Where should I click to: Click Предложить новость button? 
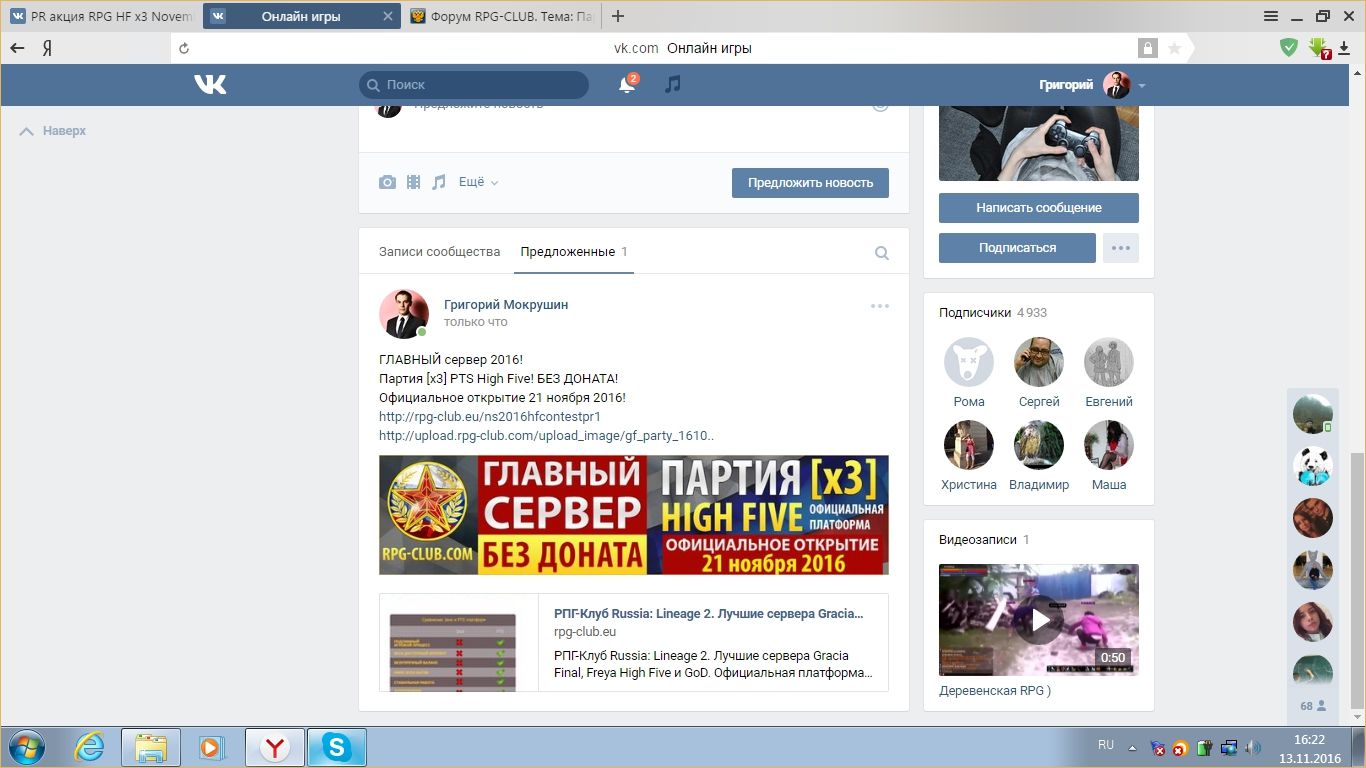click(810, 182)
